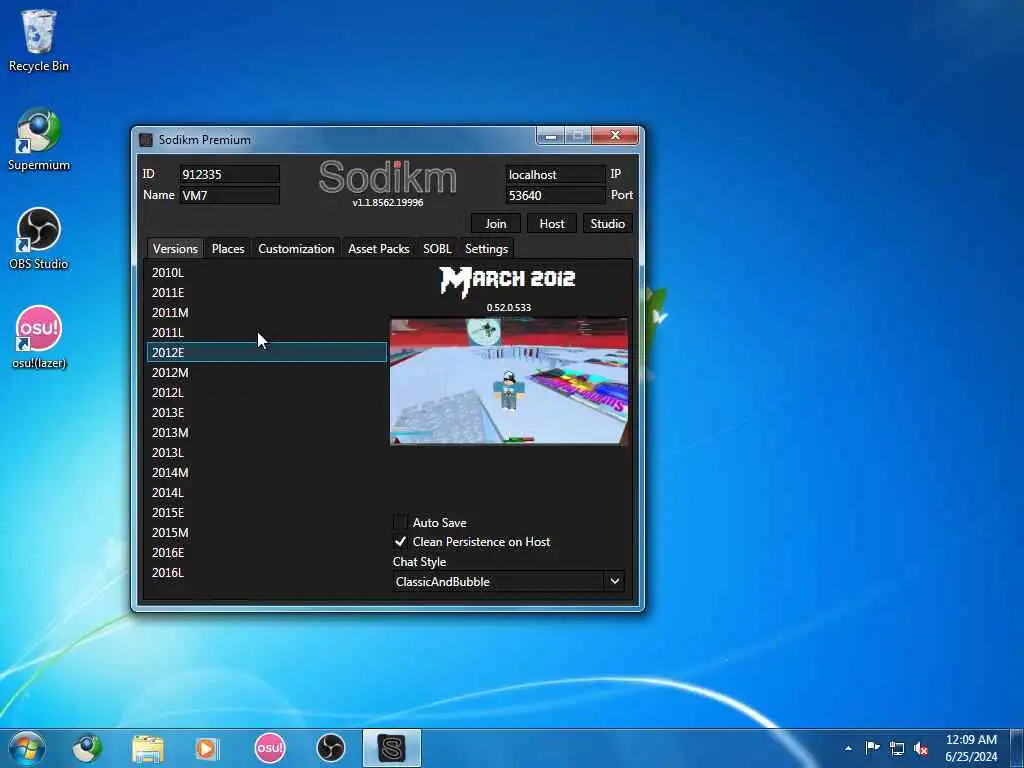The image size is (1024, 768).
Task: Open the Action Center flag icon
Action: point(872,748)
